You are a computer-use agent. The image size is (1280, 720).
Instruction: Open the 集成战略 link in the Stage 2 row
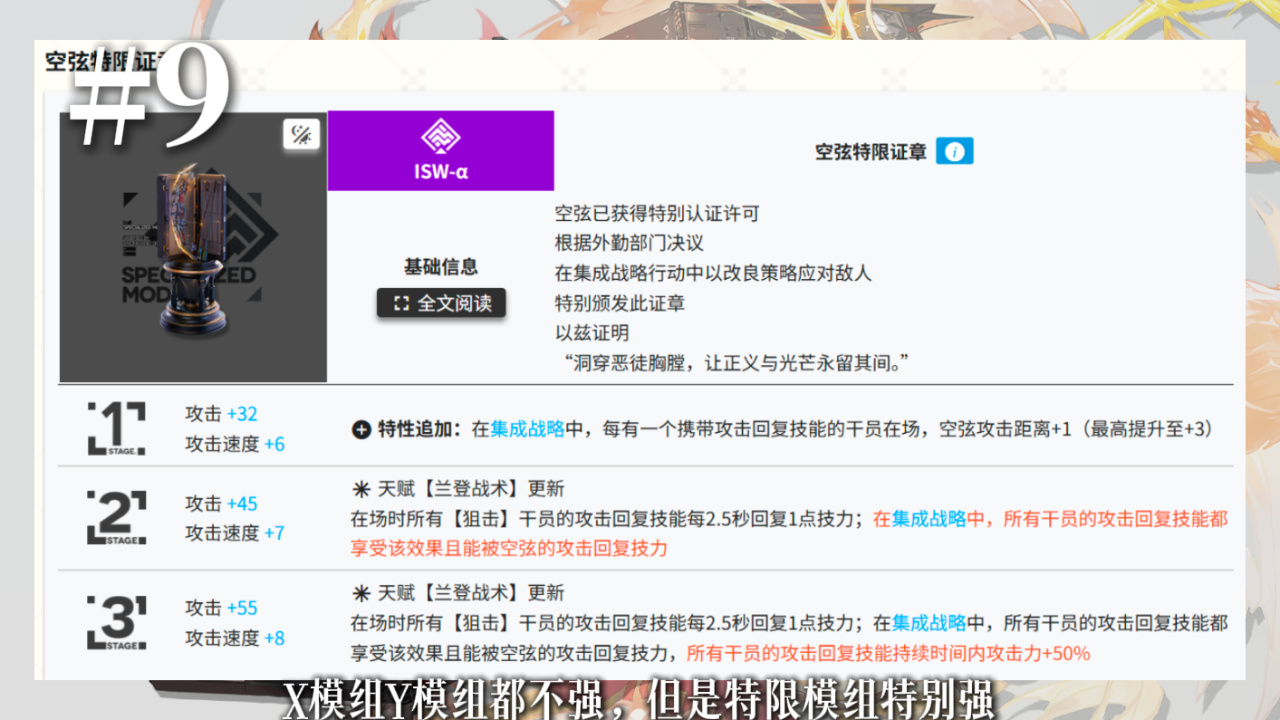click(930, 519)
